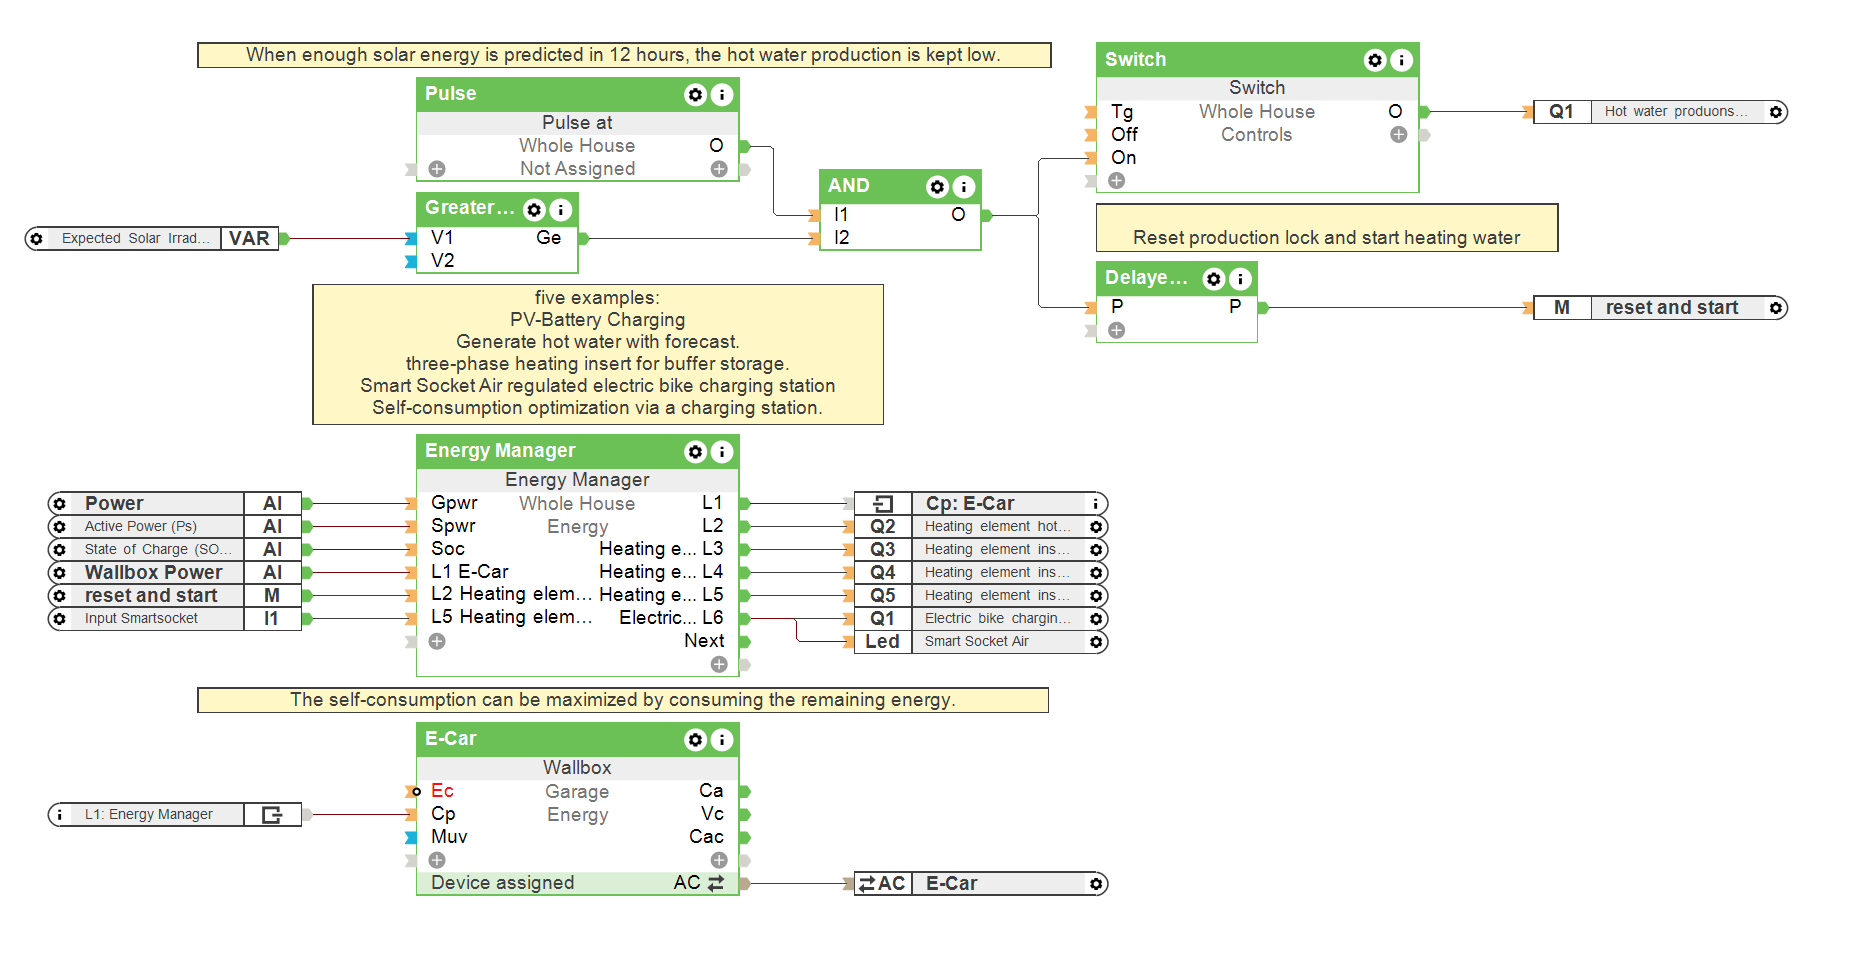Open settings gear on E-Car block
This screenshot has width=1868, height=962.
[x=695, y=740]
